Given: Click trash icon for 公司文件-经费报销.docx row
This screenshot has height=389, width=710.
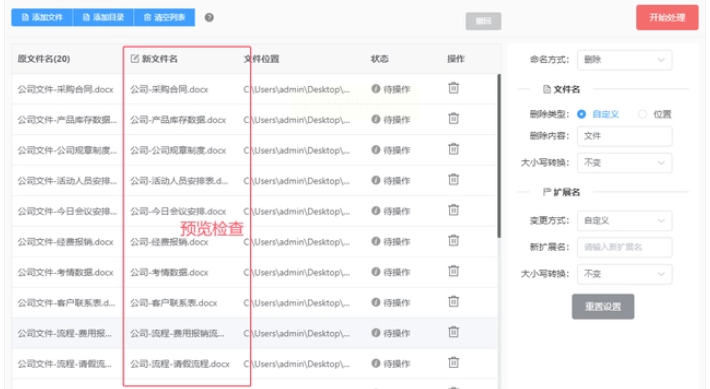Looking at the screenshot, I should point(453,240).
